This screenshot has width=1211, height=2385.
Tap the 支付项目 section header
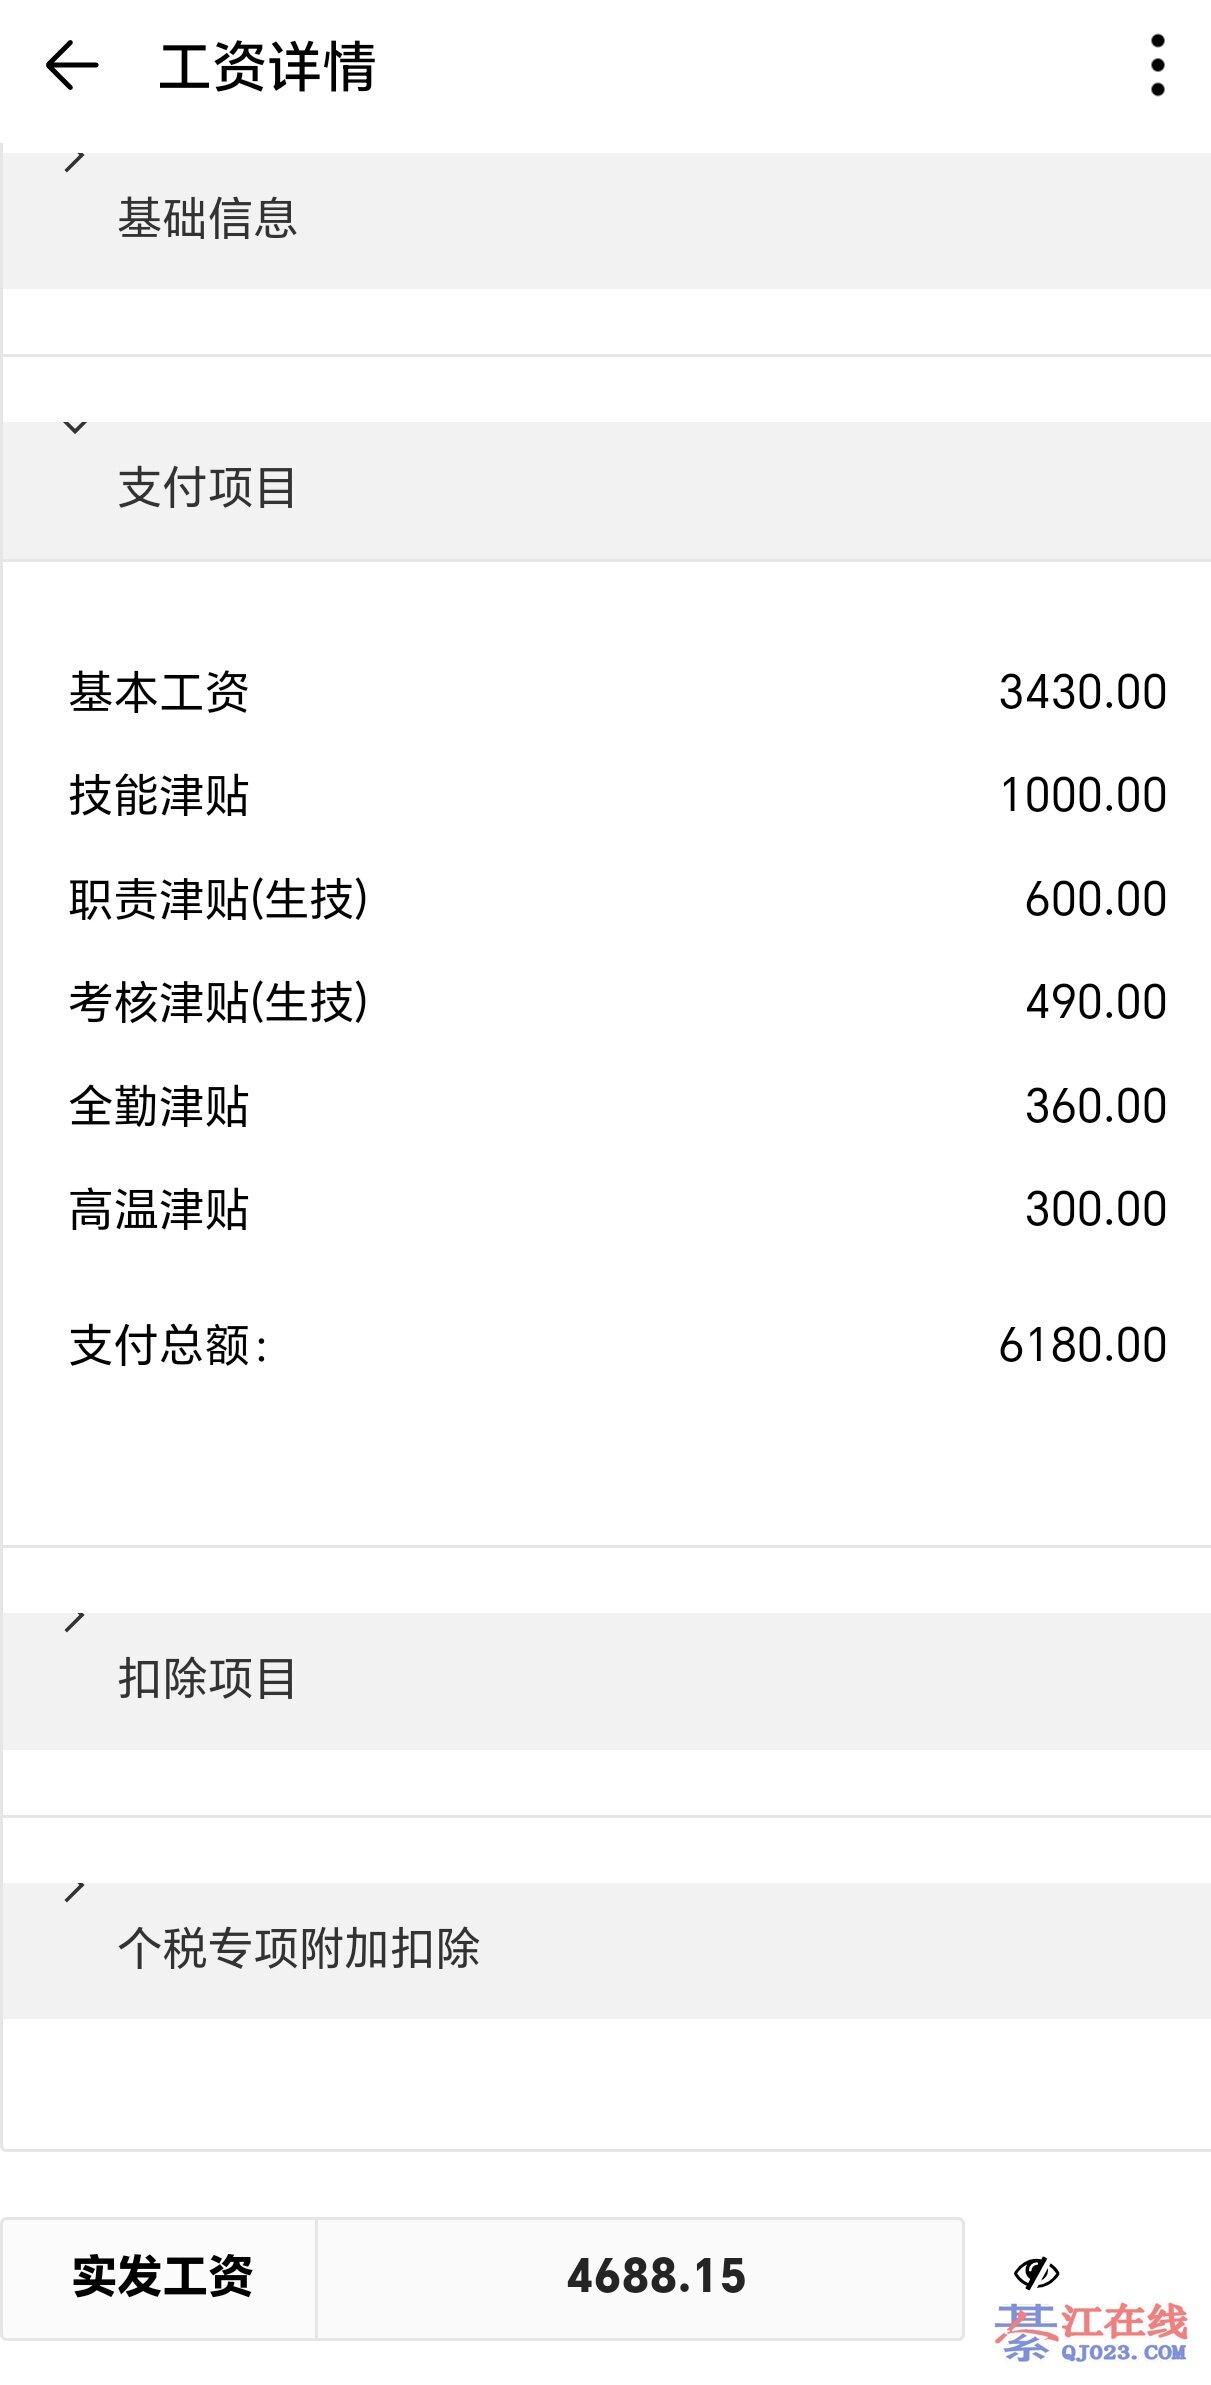[207, 488]
